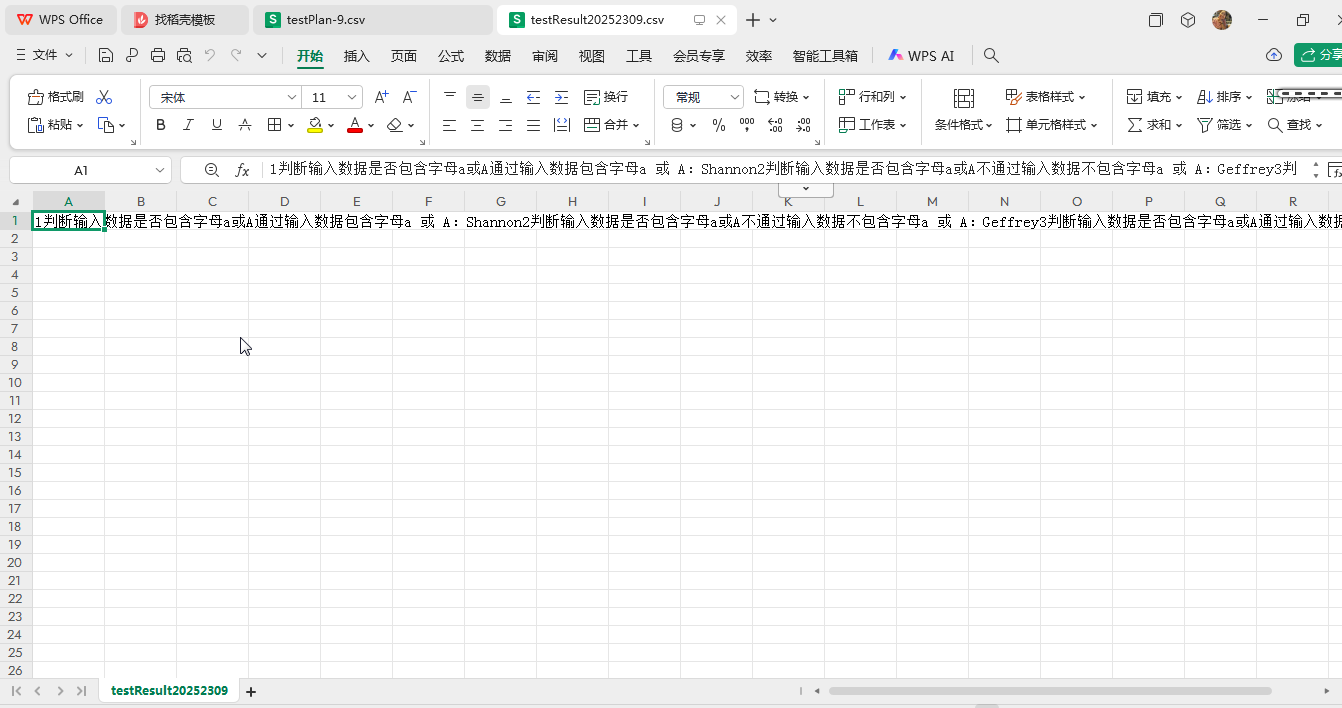Click the Share (分享) button
The width and height of the screenshot is (1342, 708).
(x=1318, y=55)
